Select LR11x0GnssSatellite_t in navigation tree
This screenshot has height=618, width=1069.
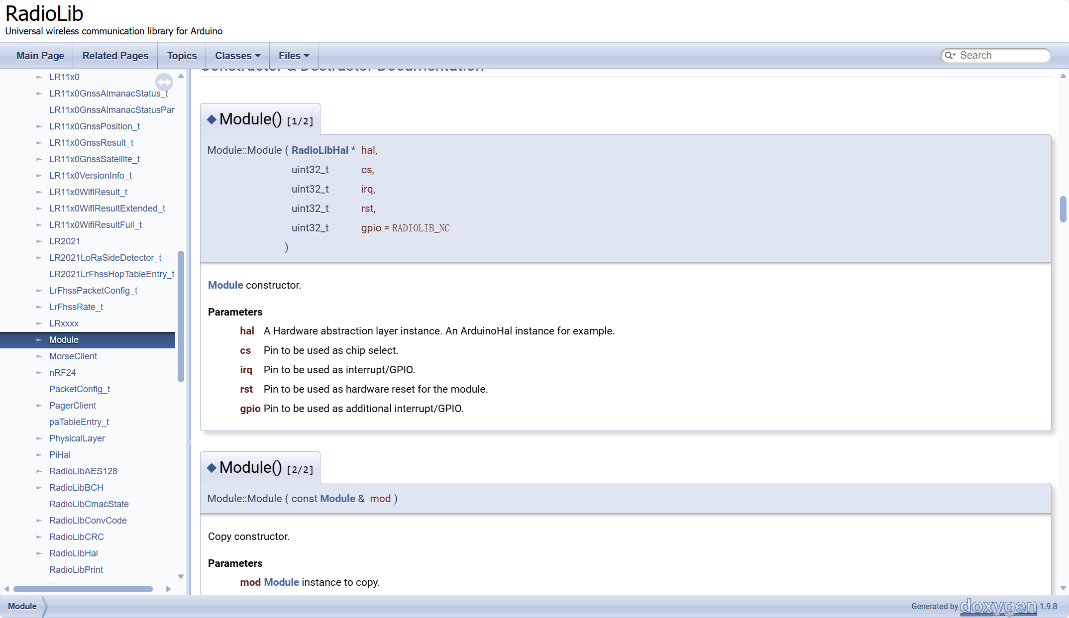tap(94, 159)
